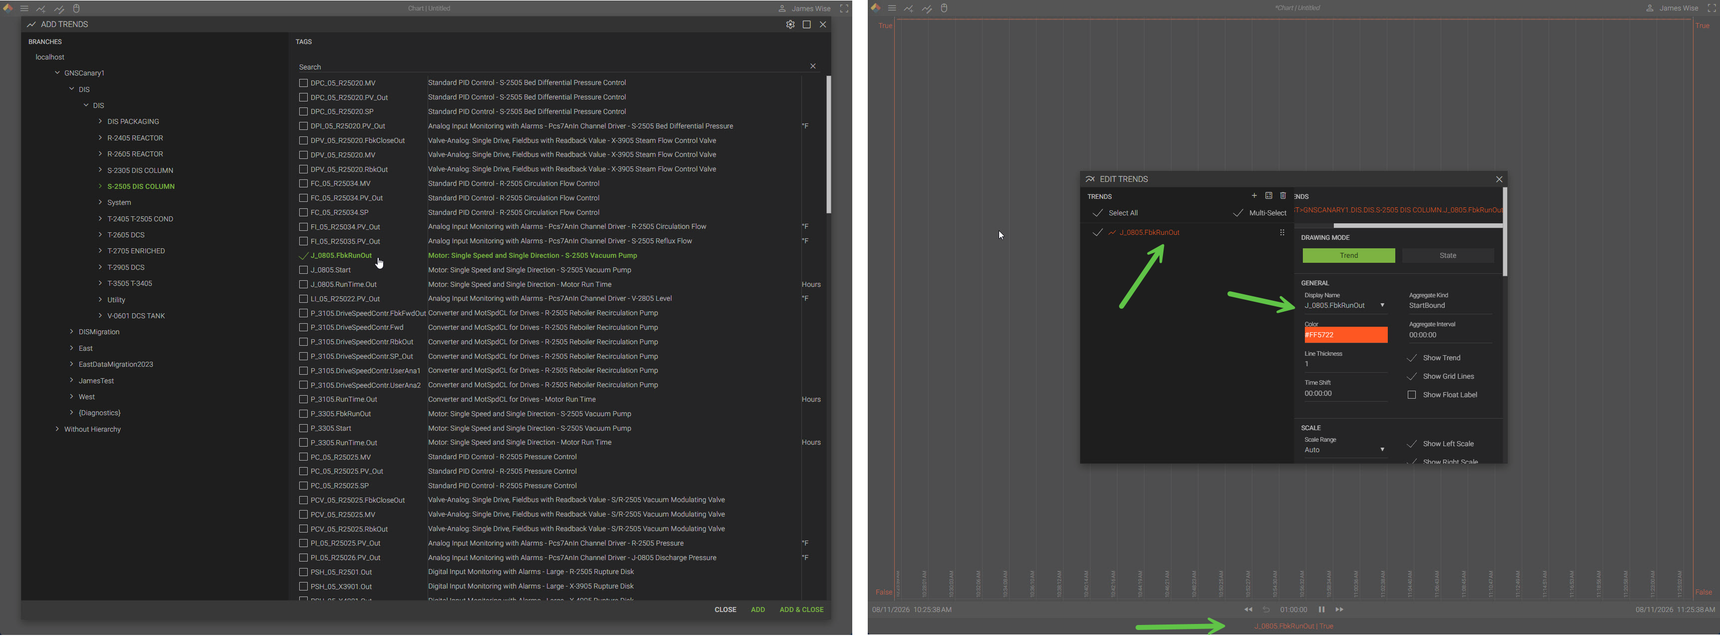Toggle fullscreen icon in right window

point(1712,8)
